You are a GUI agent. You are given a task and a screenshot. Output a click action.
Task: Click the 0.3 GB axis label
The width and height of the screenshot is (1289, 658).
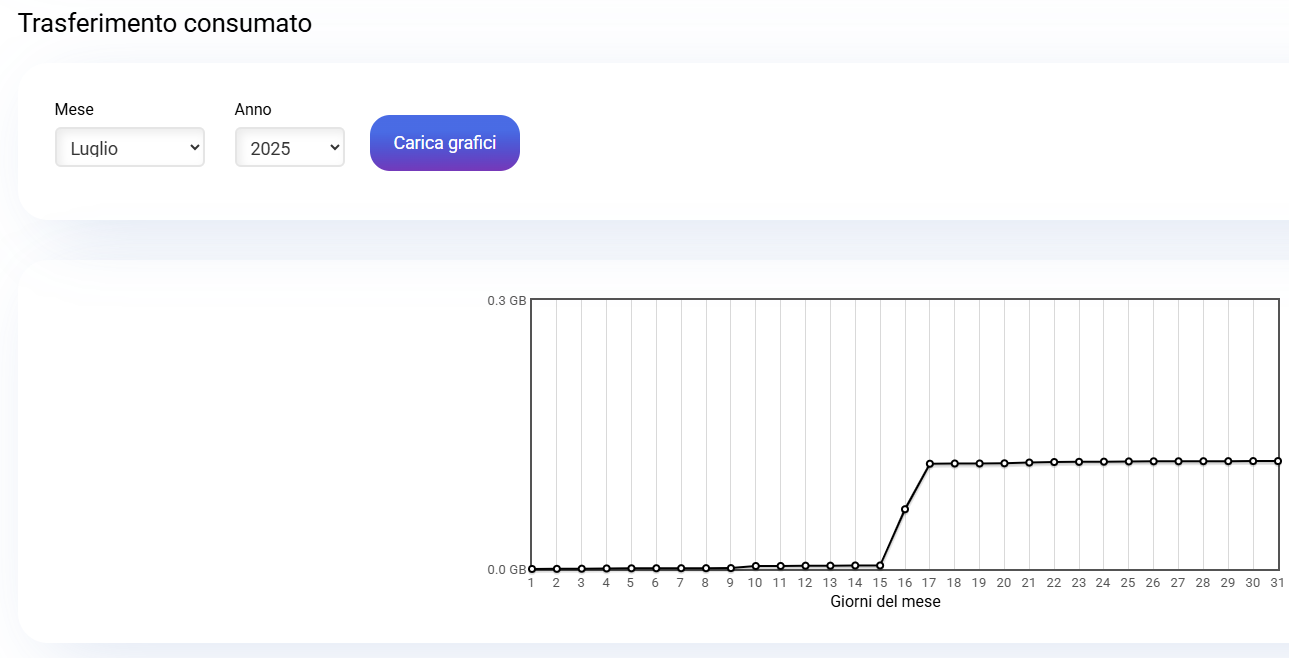coord(507,300)
